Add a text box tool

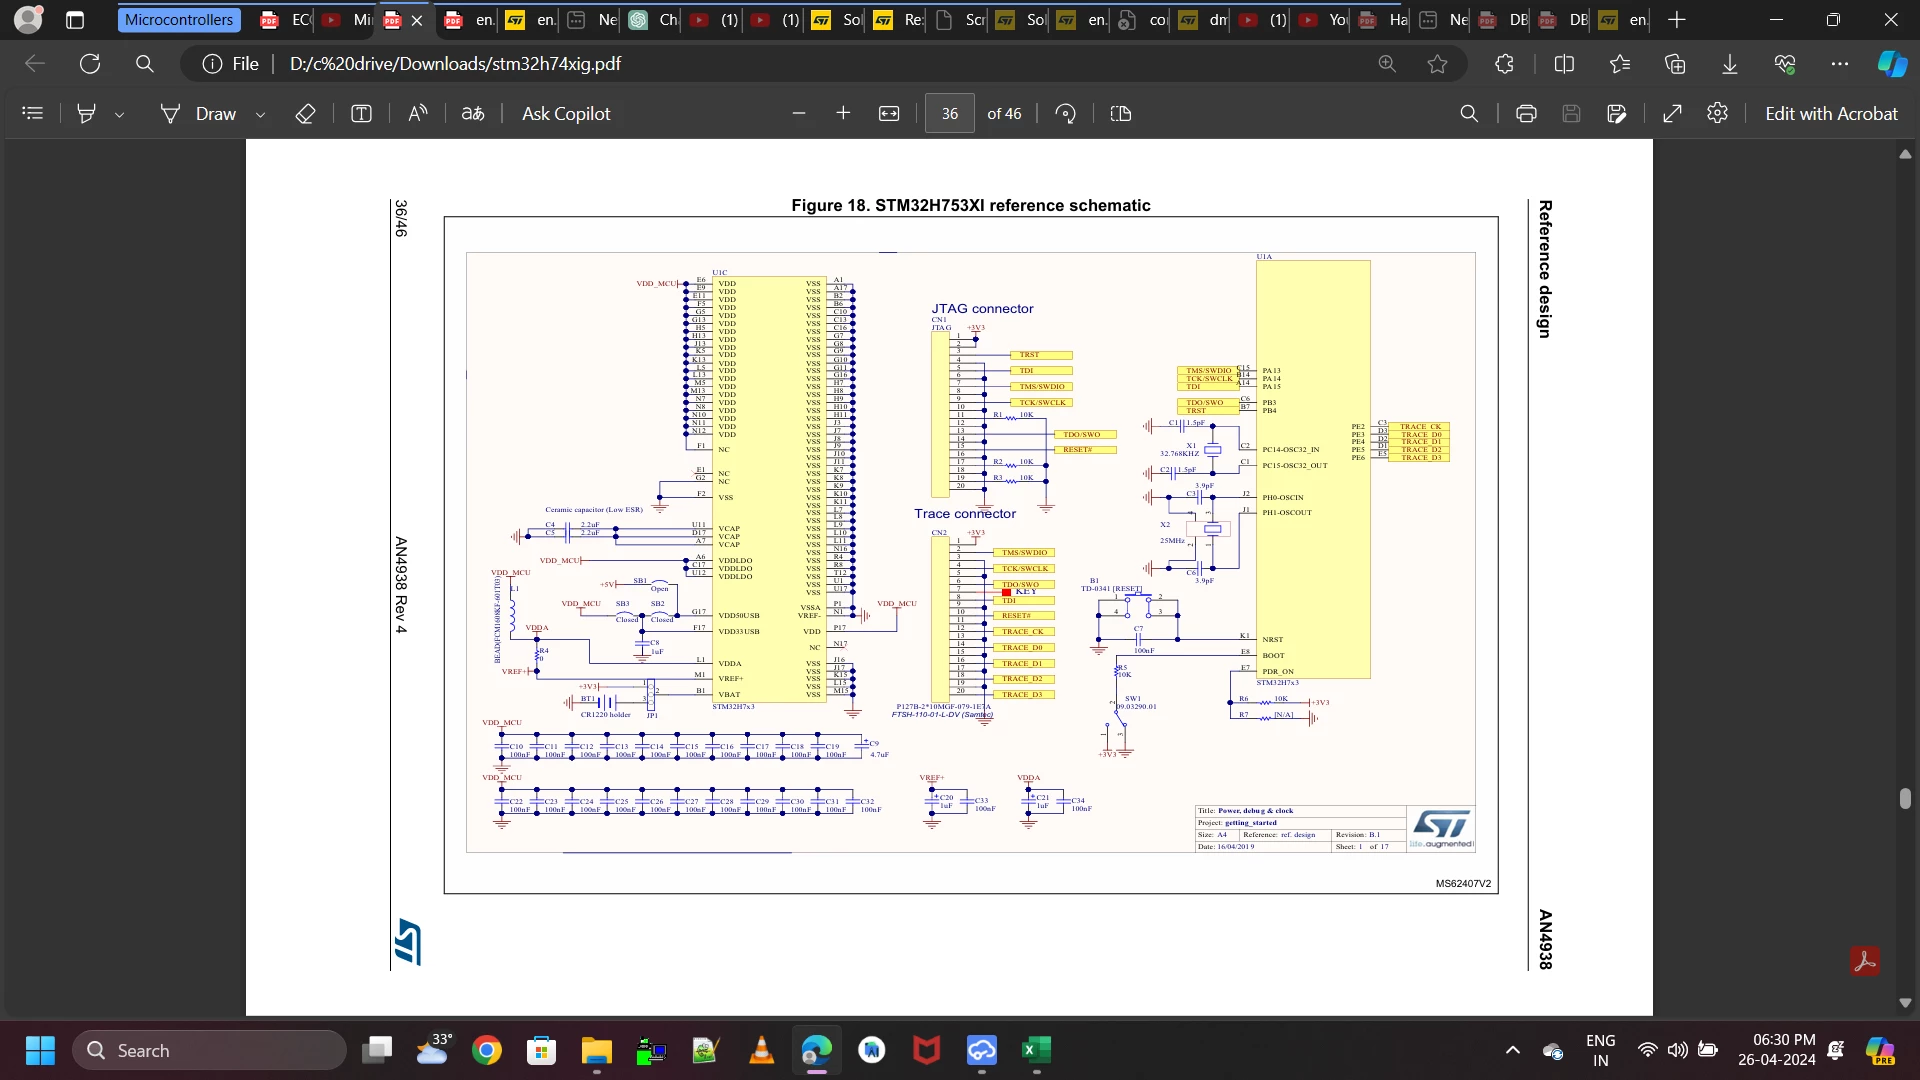pyautogui.click(x=362, y=114)
